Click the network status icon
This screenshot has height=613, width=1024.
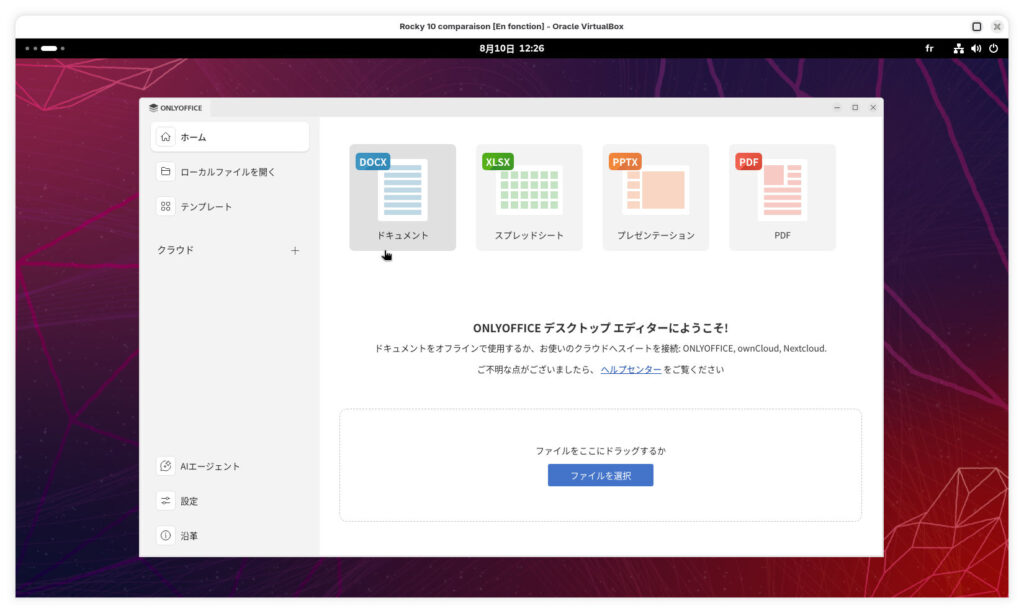pyautogui.click(x=958, y=48)
